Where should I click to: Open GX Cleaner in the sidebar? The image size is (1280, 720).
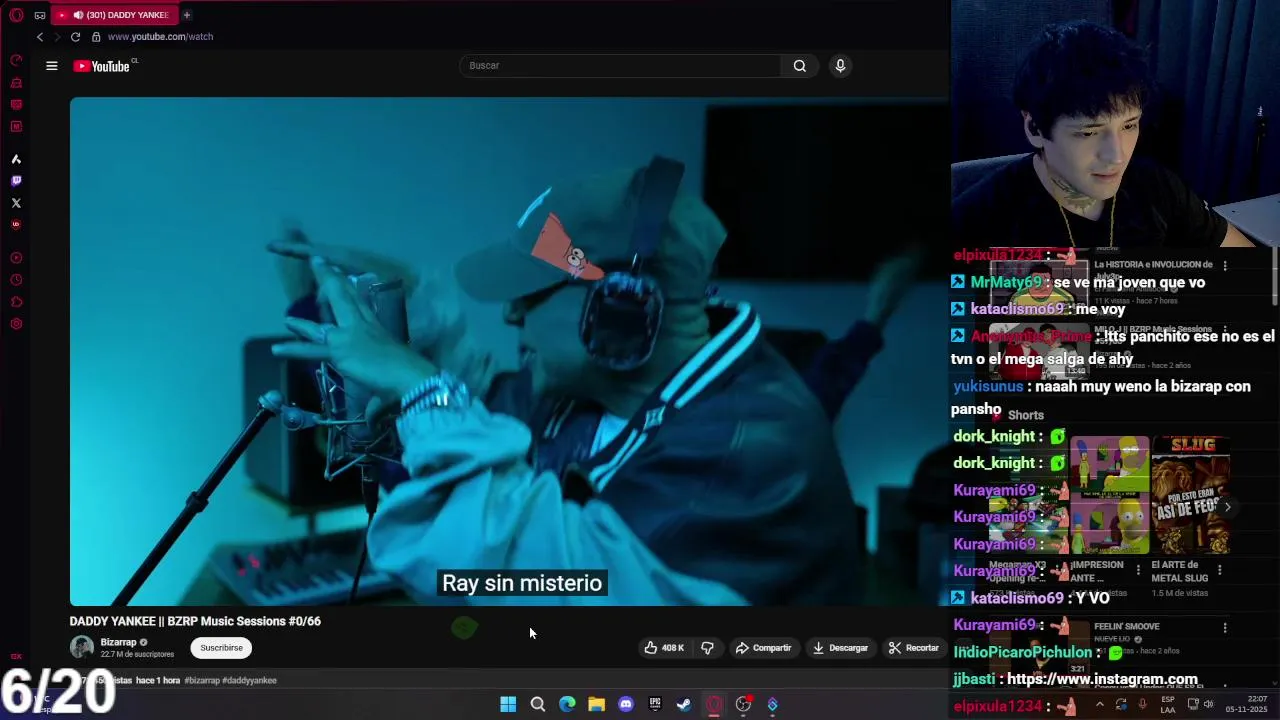pos(16,83)
